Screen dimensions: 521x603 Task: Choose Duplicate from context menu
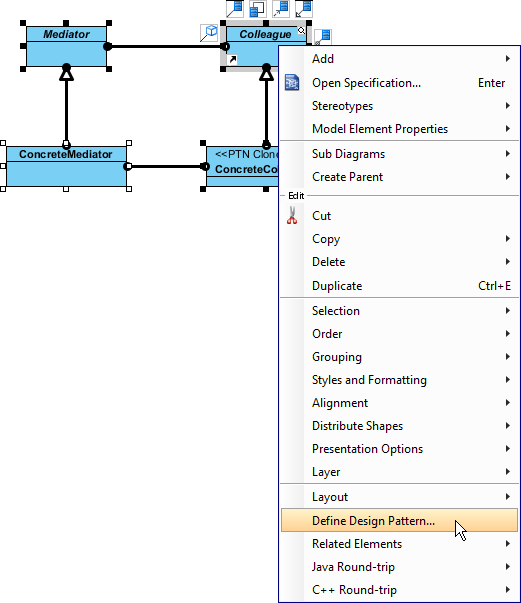pyautogui.click(x=399, y=286)
